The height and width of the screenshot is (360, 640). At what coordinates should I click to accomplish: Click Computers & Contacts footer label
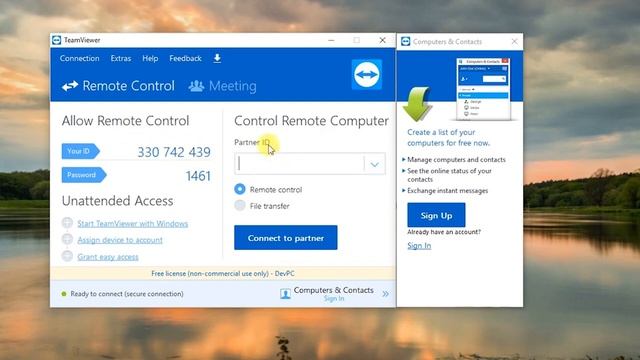(x=333, y=290)
